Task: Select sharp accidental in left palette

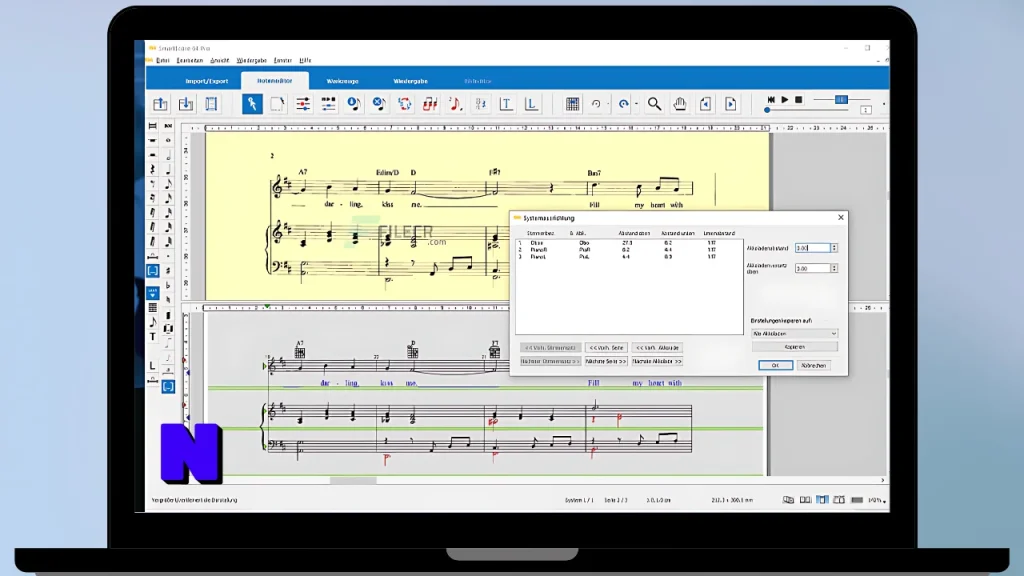Action: 168,270
